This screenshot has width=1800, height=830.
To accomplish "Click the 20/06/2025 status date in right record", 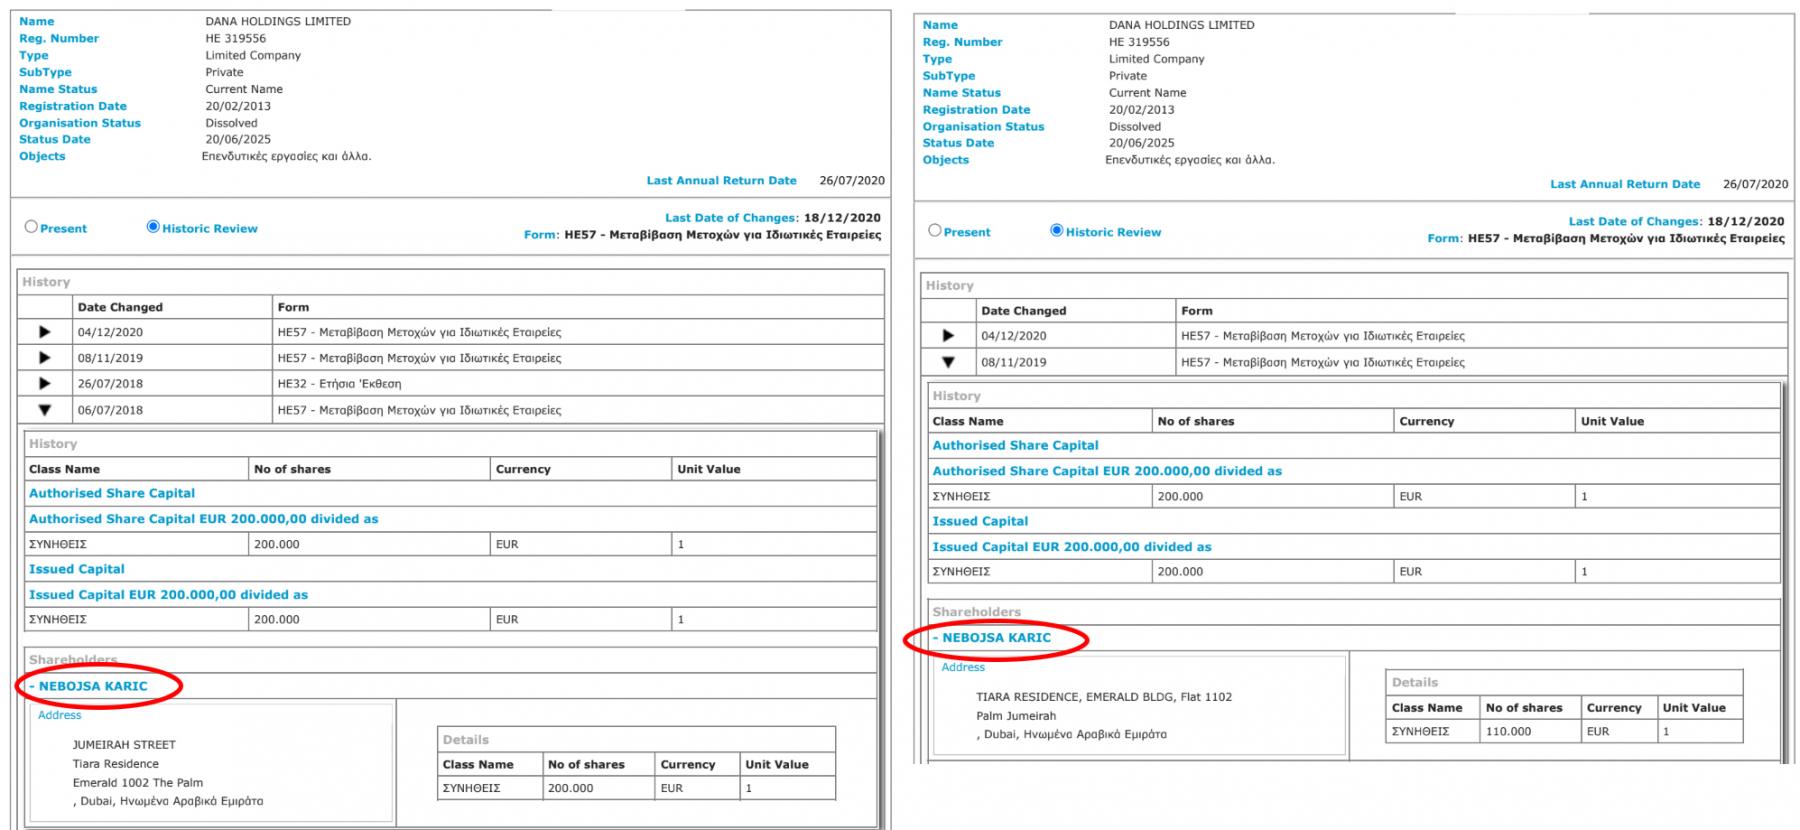I will tap(1141, 143).
